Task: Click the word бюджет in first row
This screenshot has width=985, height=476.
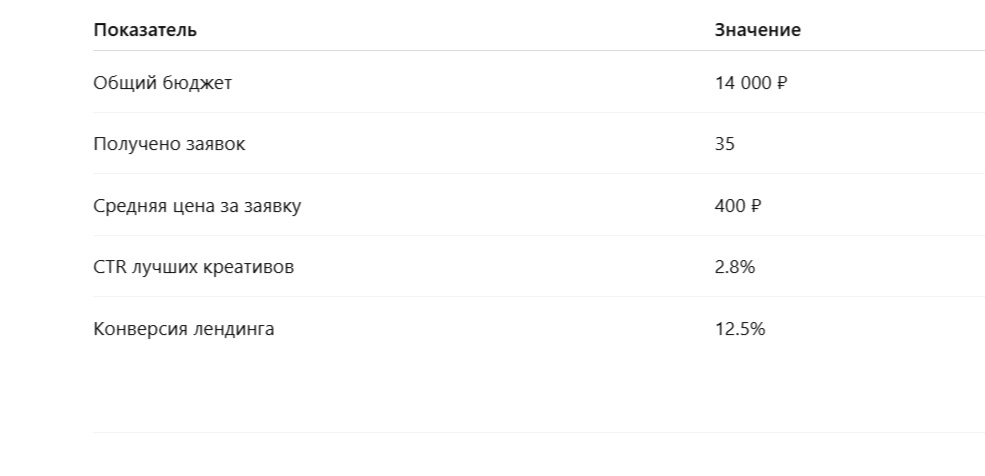Action: (x=197, y=83)
